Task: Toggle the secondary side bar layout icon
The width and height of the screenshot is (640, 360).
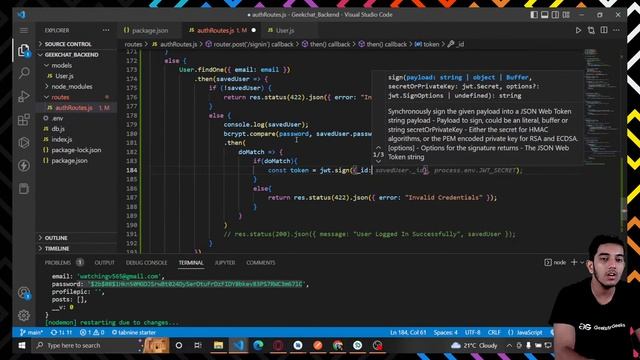Action: coord(555,15)
